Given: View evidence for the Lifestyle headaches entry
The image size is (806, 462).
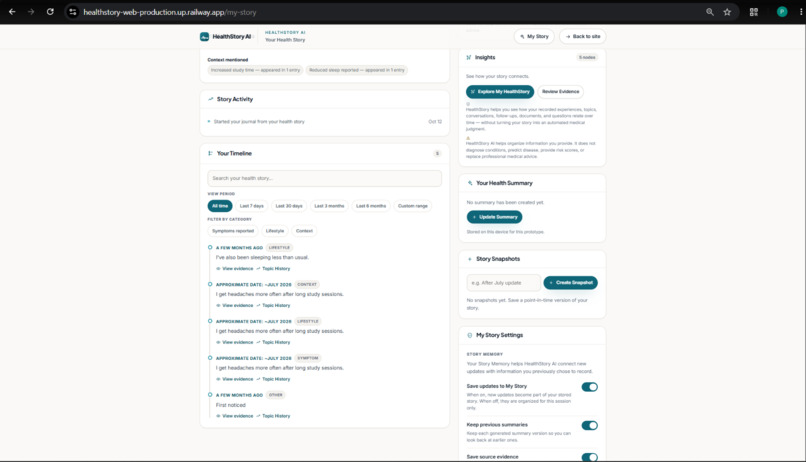Looking at the screenshot, I should coord(235,342).
